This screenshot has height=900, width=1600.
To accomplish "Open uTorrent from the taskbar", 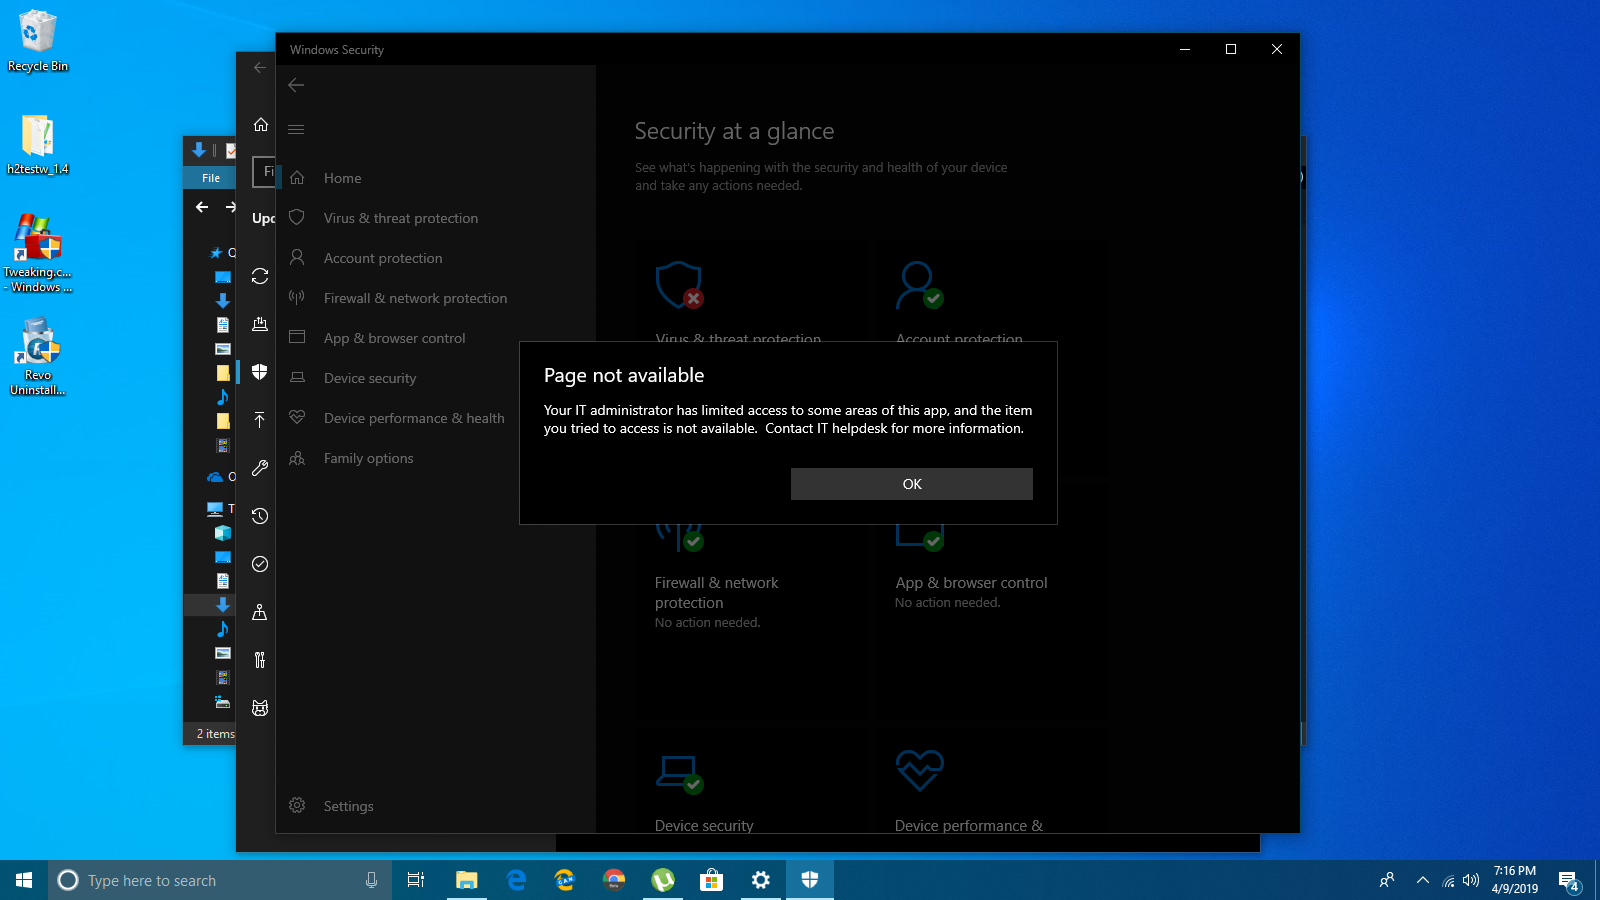I will (x=663, y=880).
